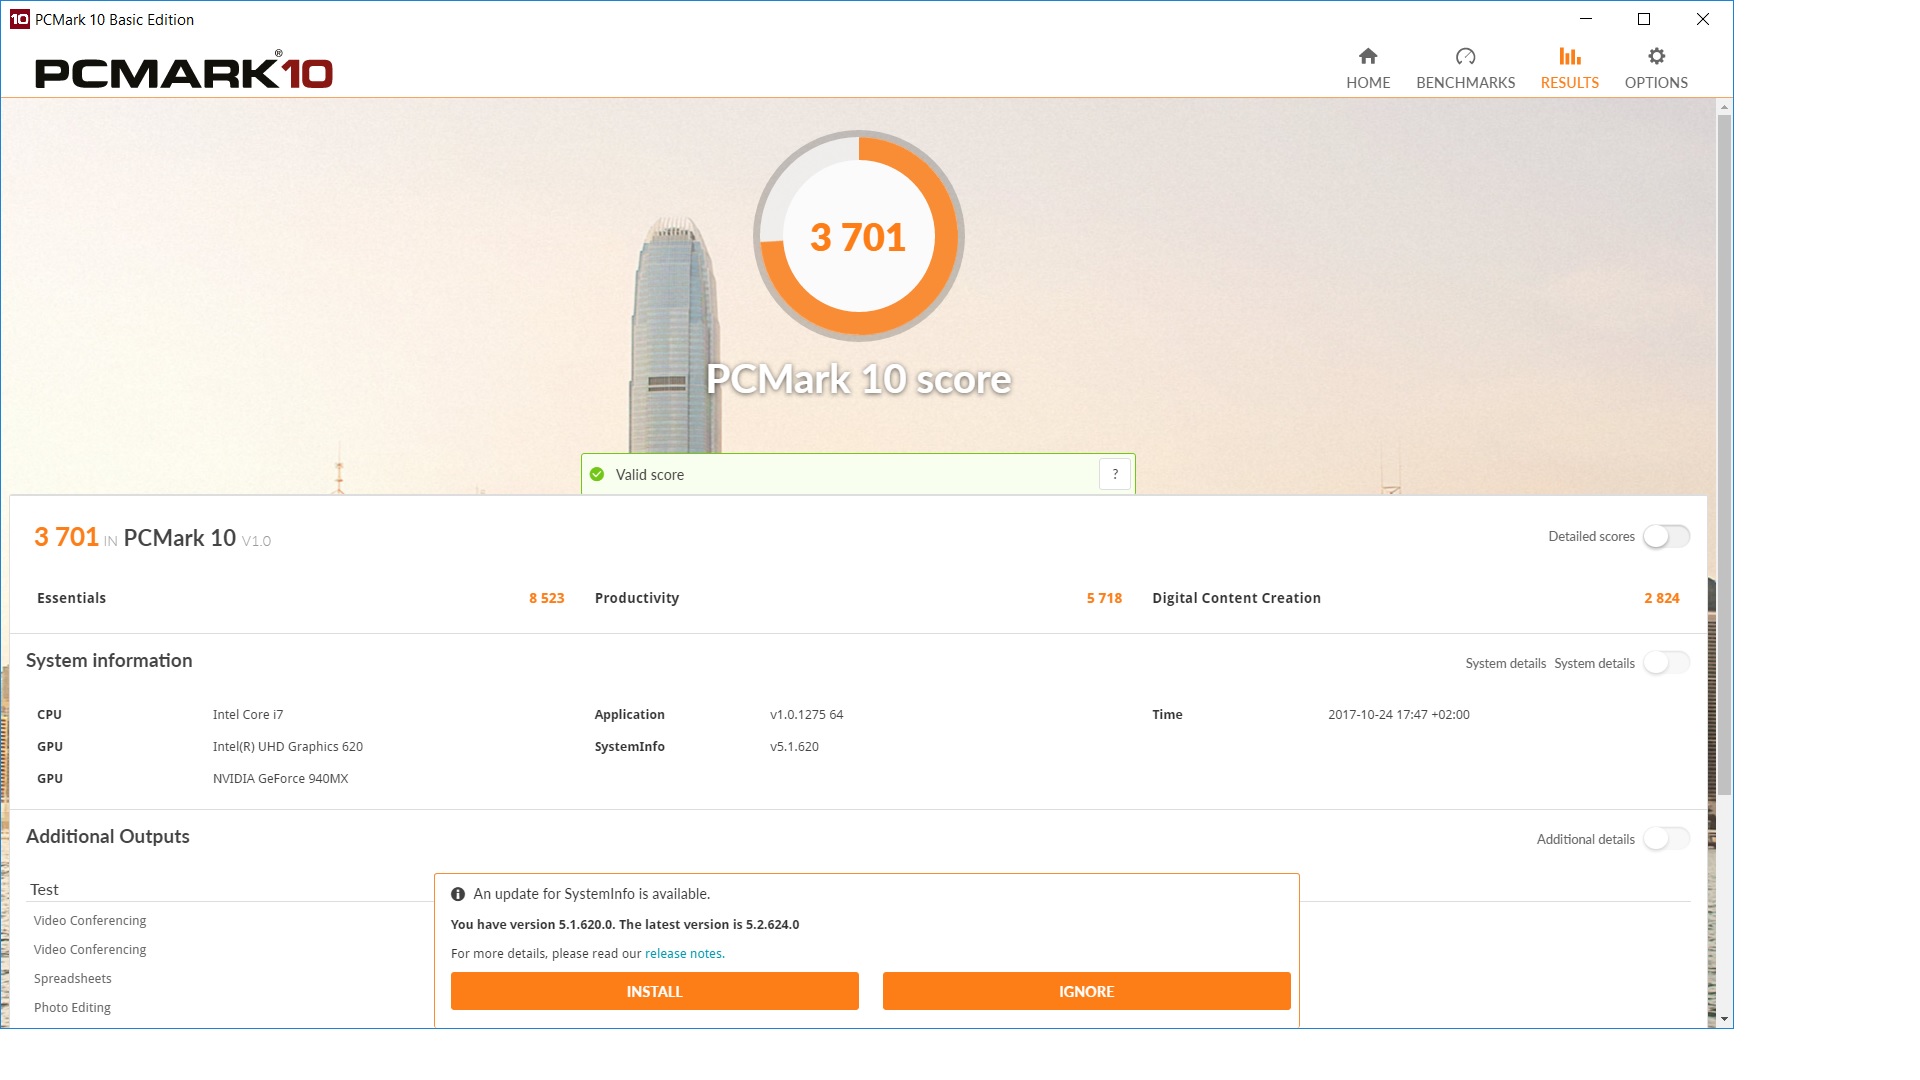Click the time value 2017-10-24 17:47
Viewport: 1920px width, 1080px height.
pos(1399,715)
